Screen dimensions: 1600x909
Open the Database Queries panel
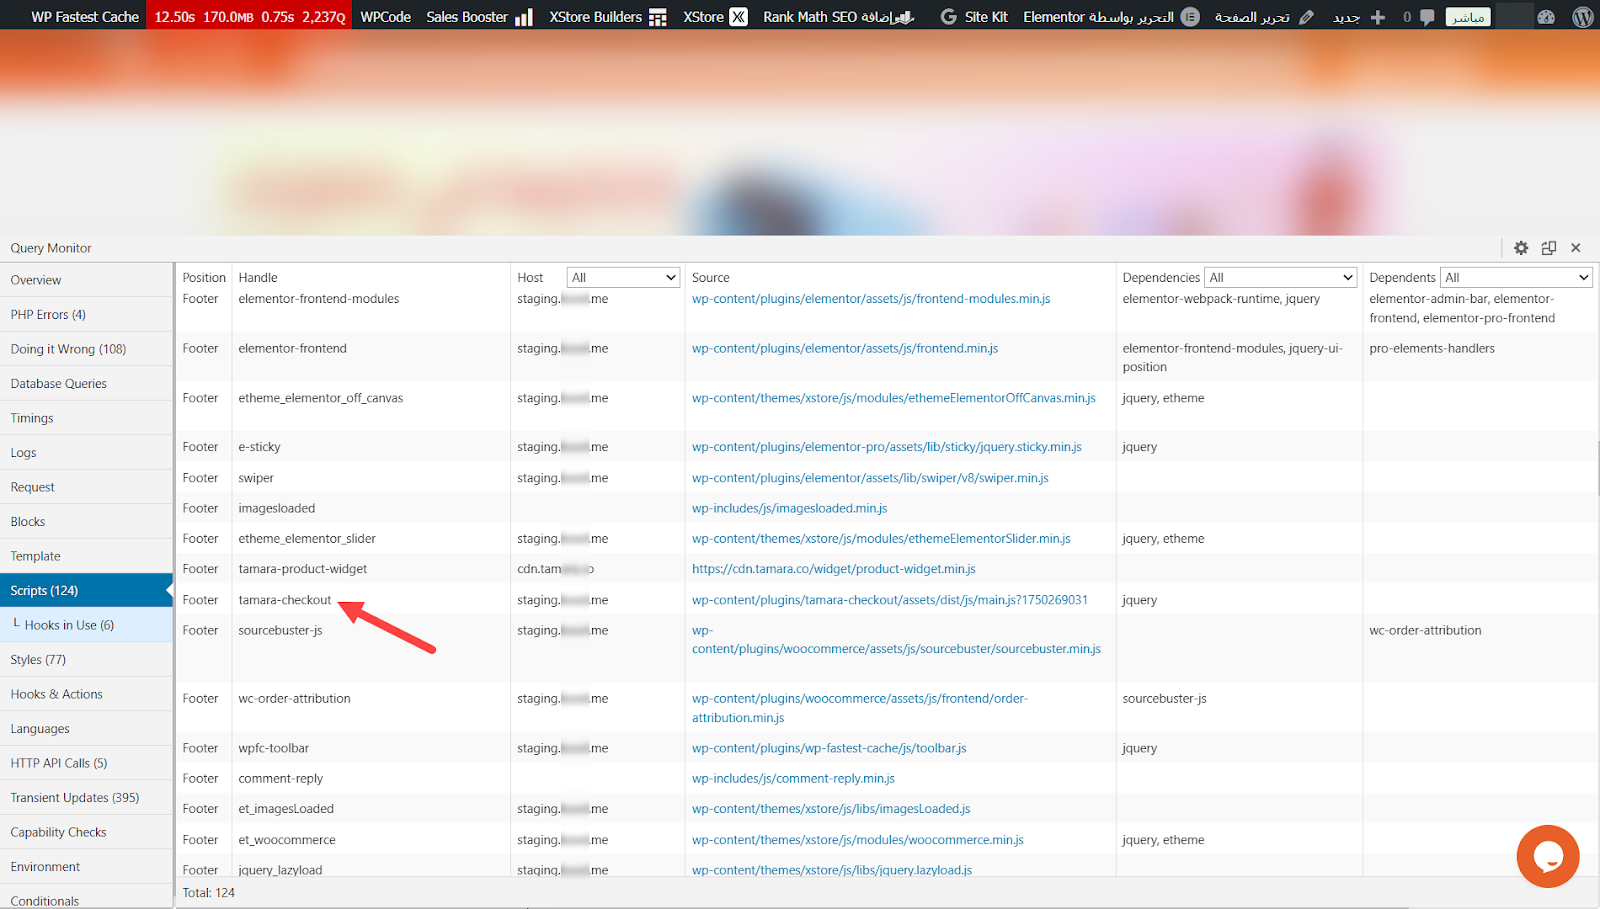pyautogui.click(x=58, y=383)
